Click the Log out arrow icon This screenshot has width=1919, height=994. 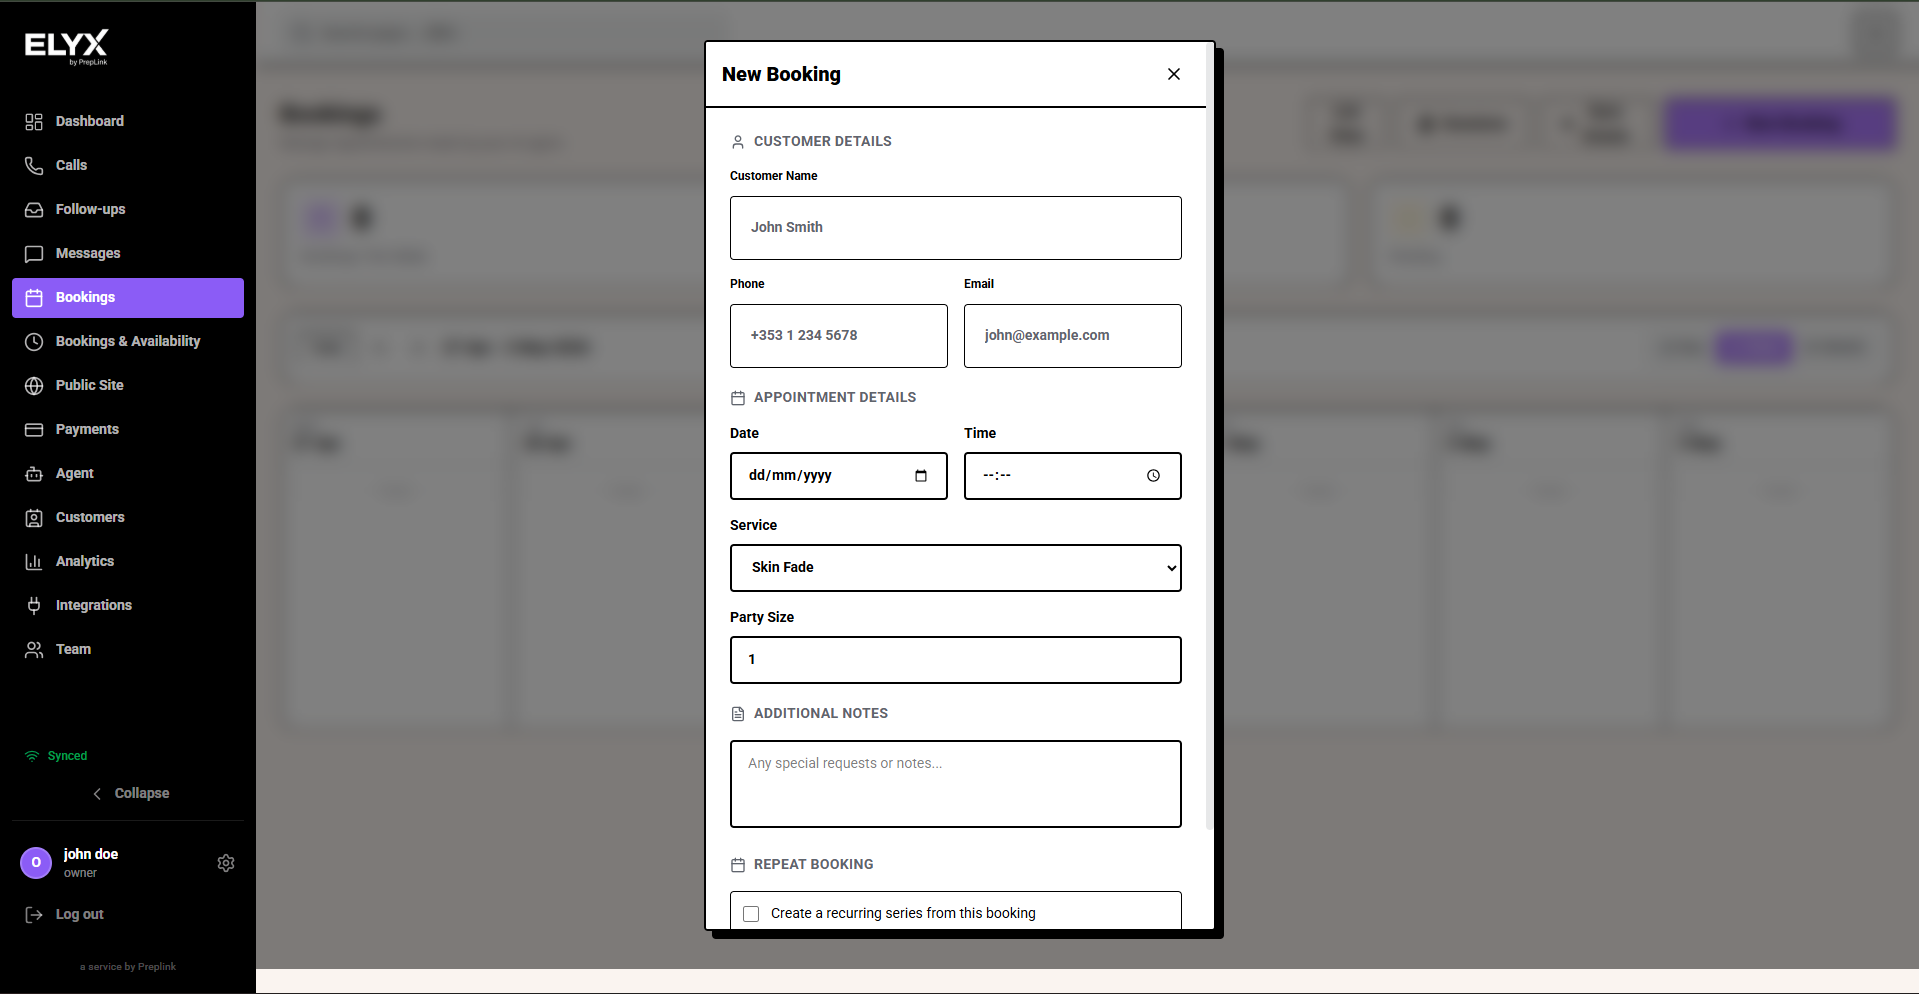[x=34, y=914]
